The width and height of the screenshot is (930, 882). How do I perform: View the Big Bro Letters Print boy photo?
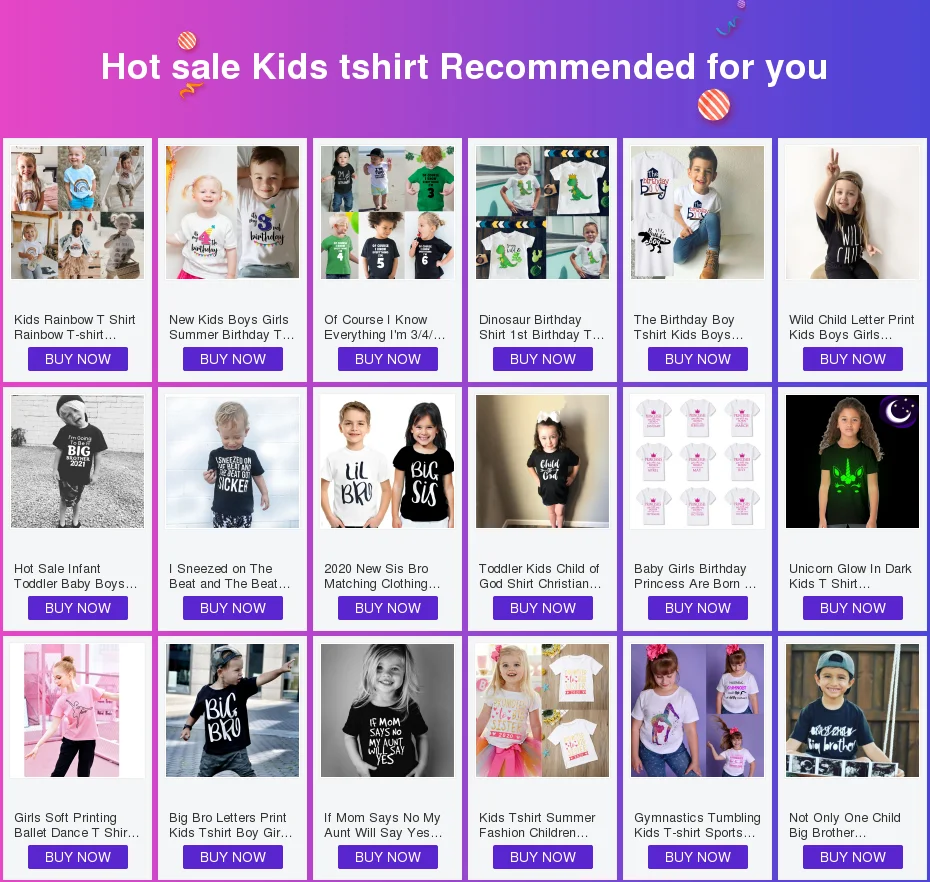coord(232,711)
